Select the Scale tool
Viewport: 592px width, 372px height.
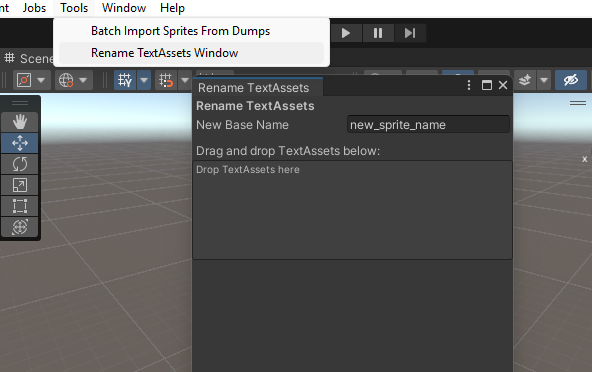click(20, 185)
